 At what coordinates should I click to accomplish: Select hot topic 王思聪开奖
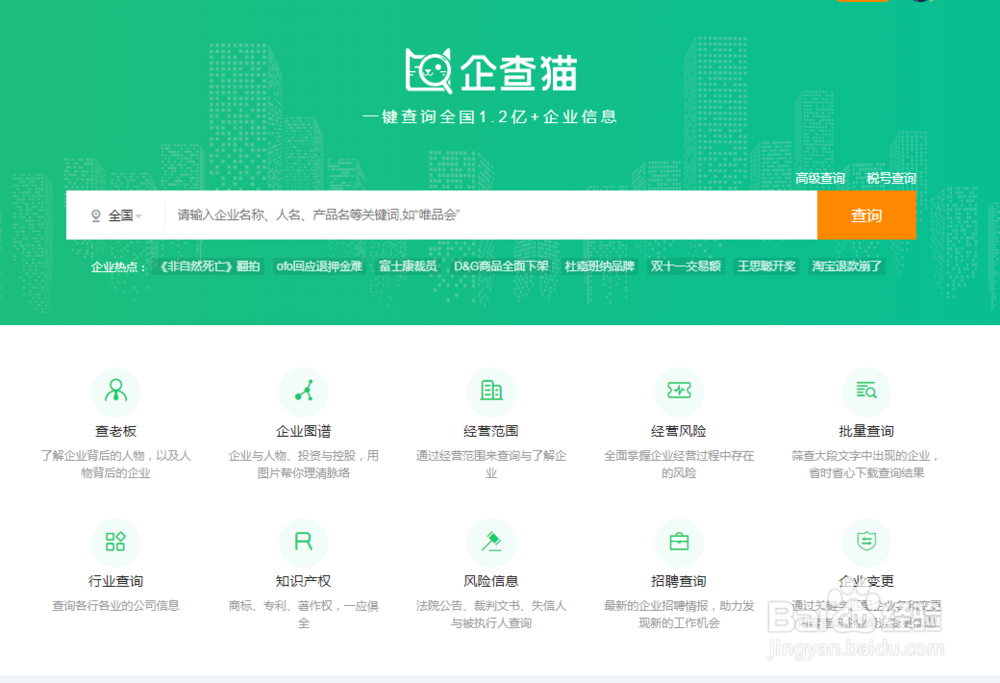[767, 266]
